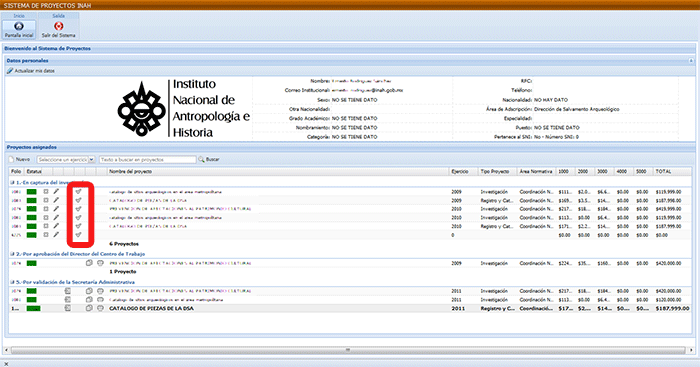
Task: Tick the square box of 2009 $119,999.00 project
Action: (46, 192)
